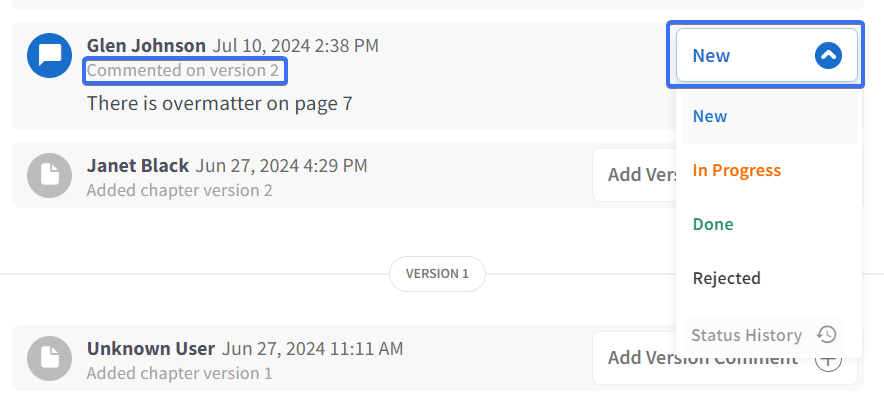Click the VERSION 1 divider label

437,274
